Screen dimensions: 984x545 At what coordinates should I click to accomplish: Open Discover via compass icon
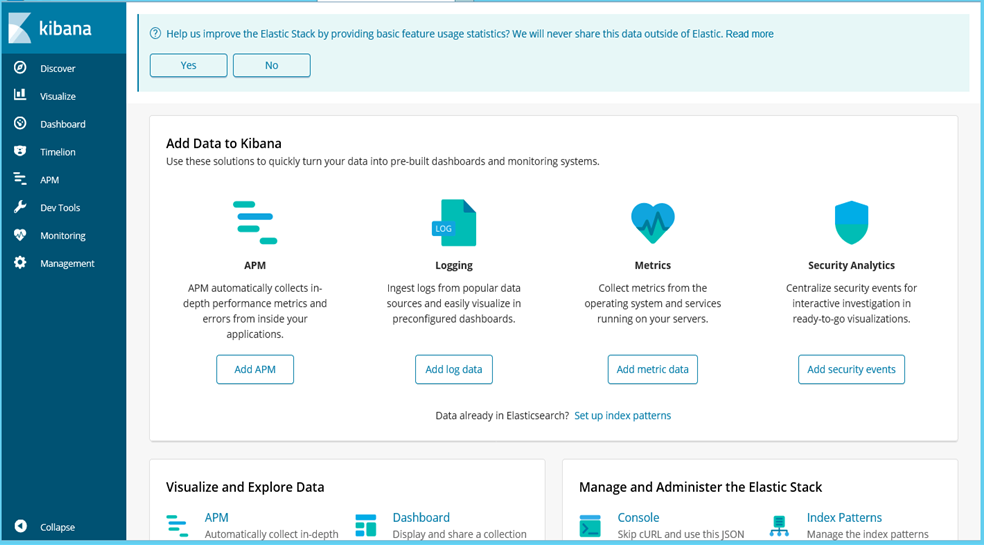[20, 68]
